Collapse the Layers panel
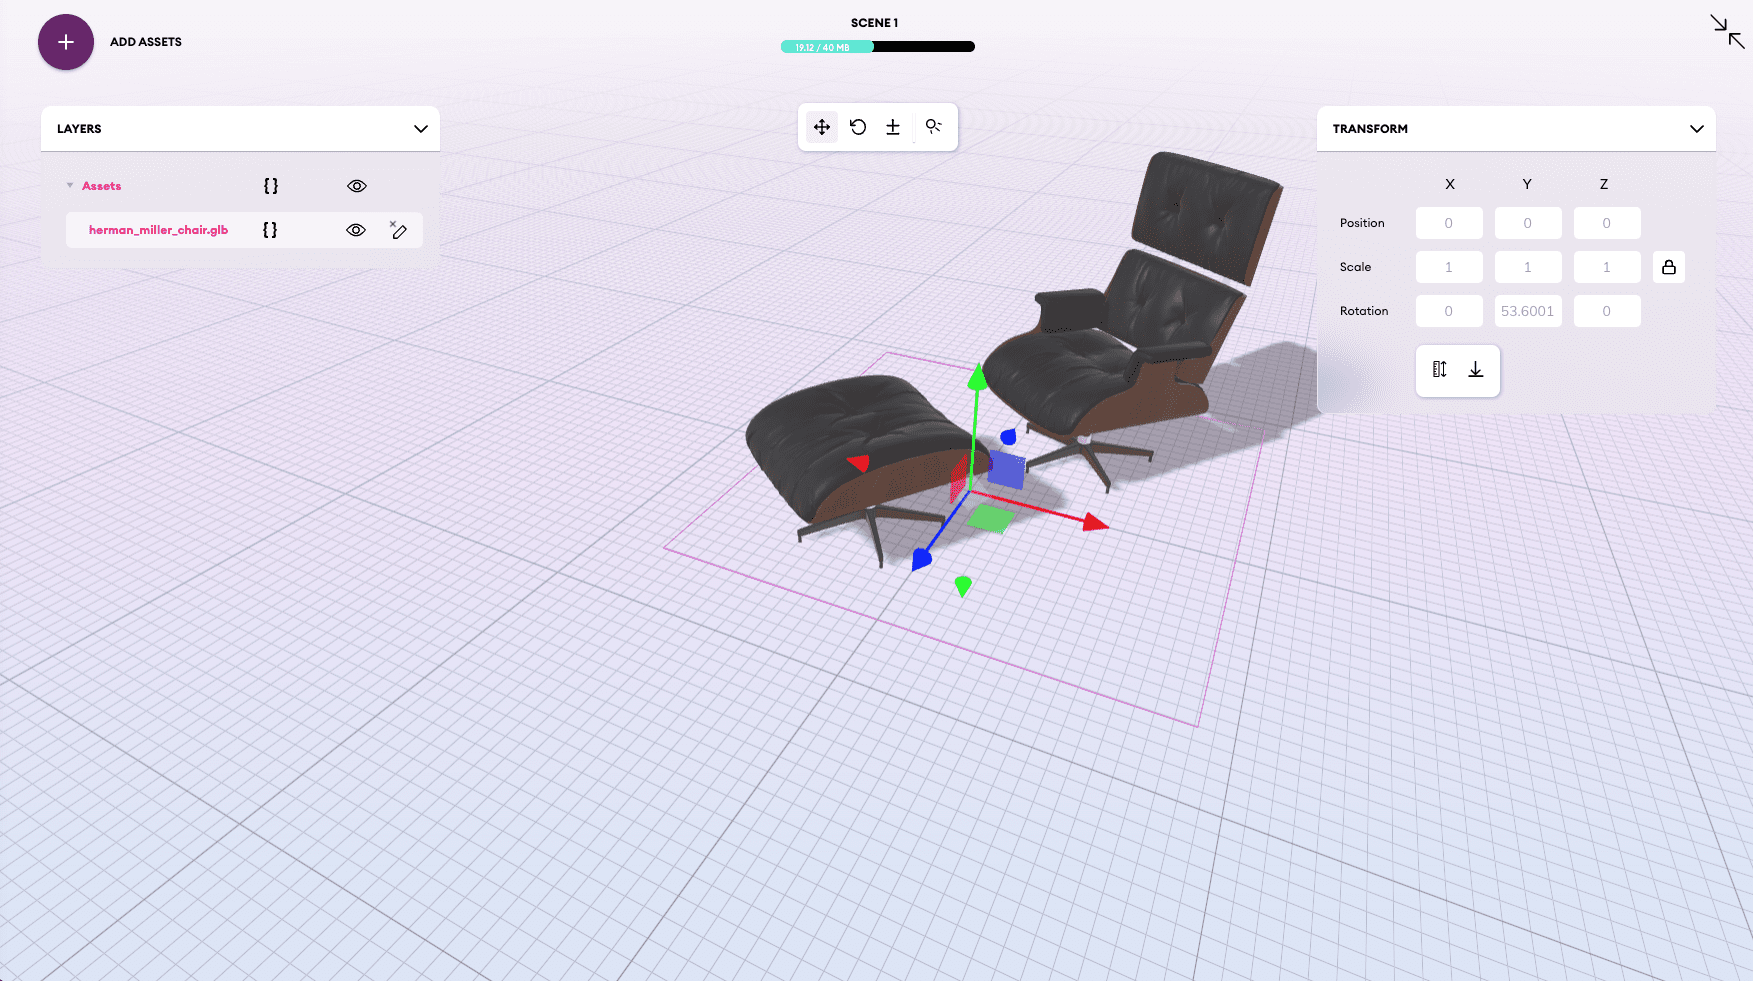This screenshot has height=981, width=1753. click(421, 129)
